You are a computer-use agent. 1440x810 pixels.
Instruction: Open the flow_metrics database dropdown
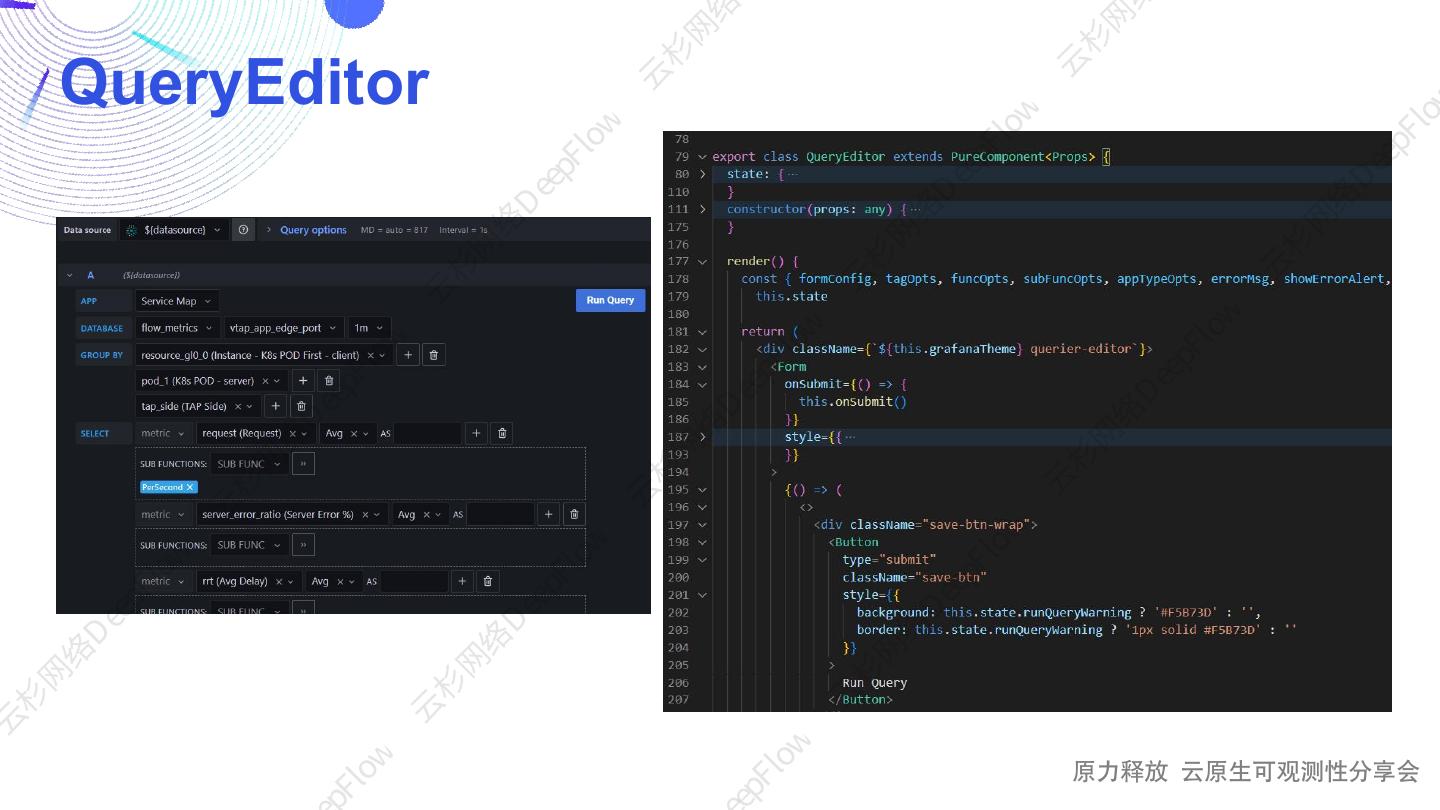177,328
